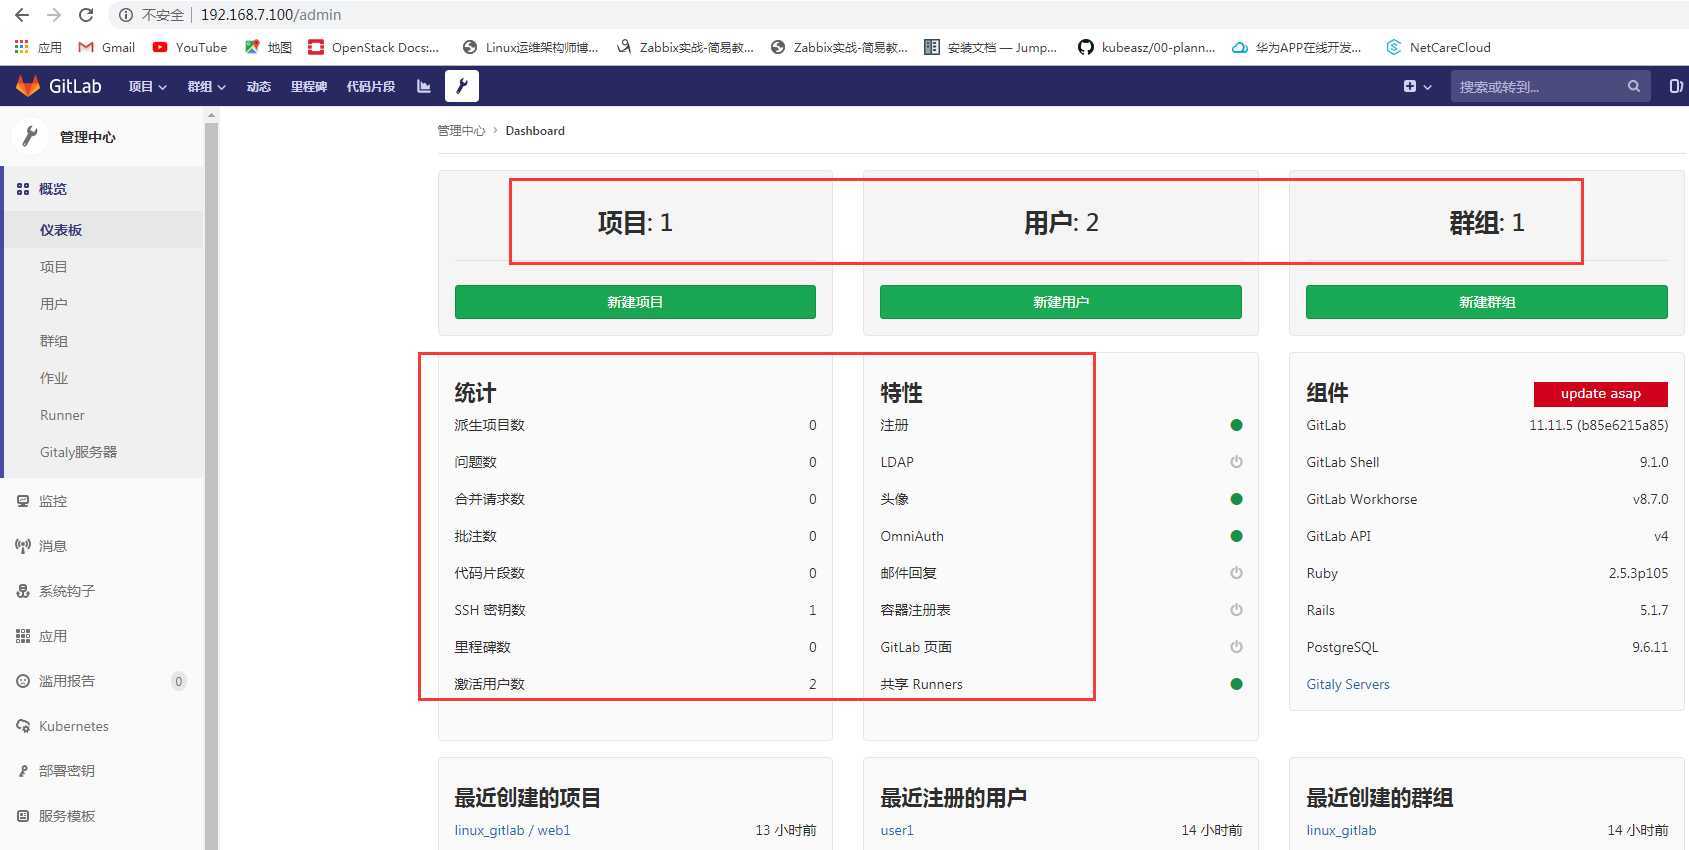Image resolution: width=1689 pixels, height=850 pixels.
Task: Open the admin area wrench icon
Action: 462,86
